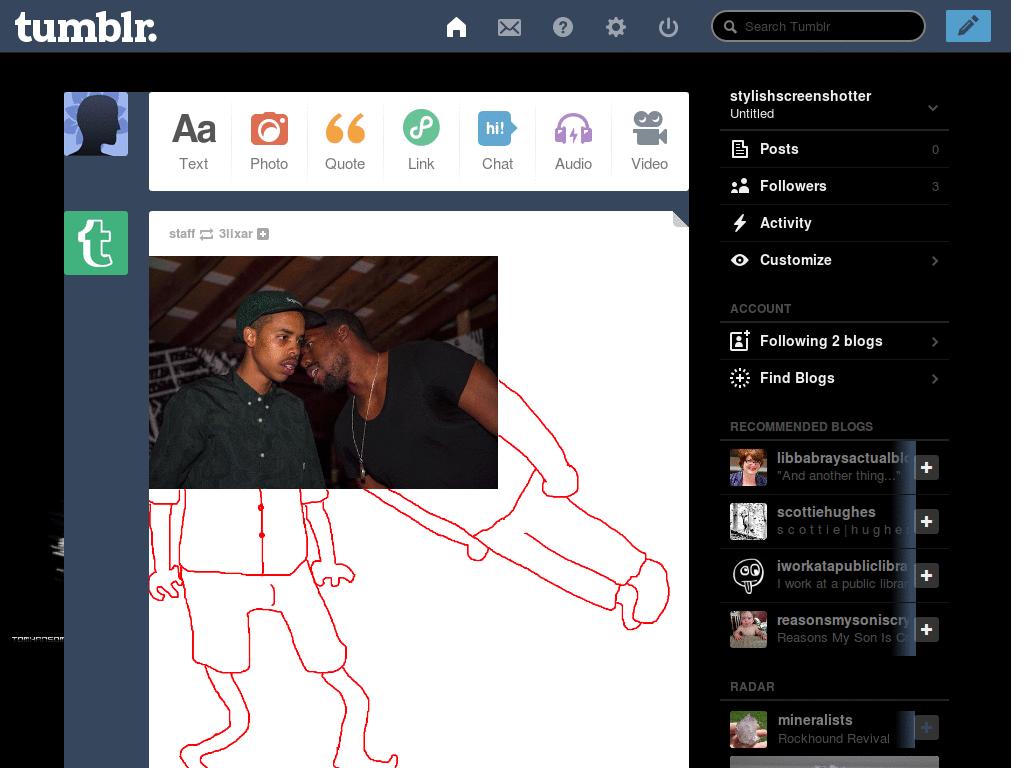Open the post photo of two men

click(x=323, y=372)
